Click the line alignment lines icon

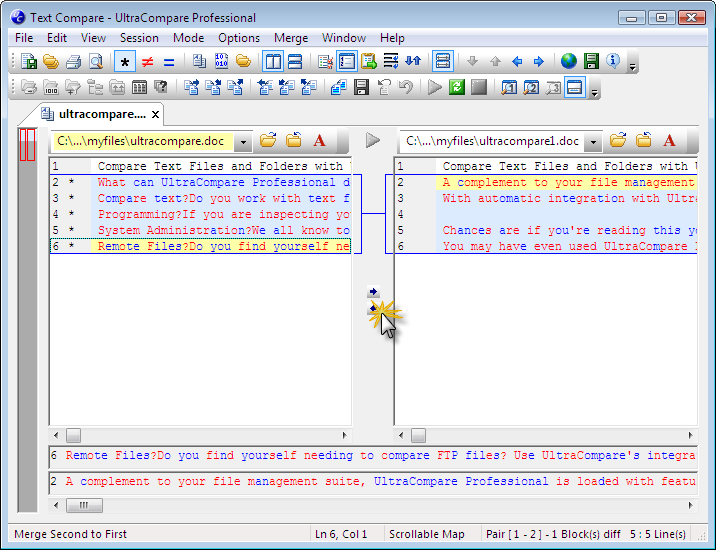391,61
